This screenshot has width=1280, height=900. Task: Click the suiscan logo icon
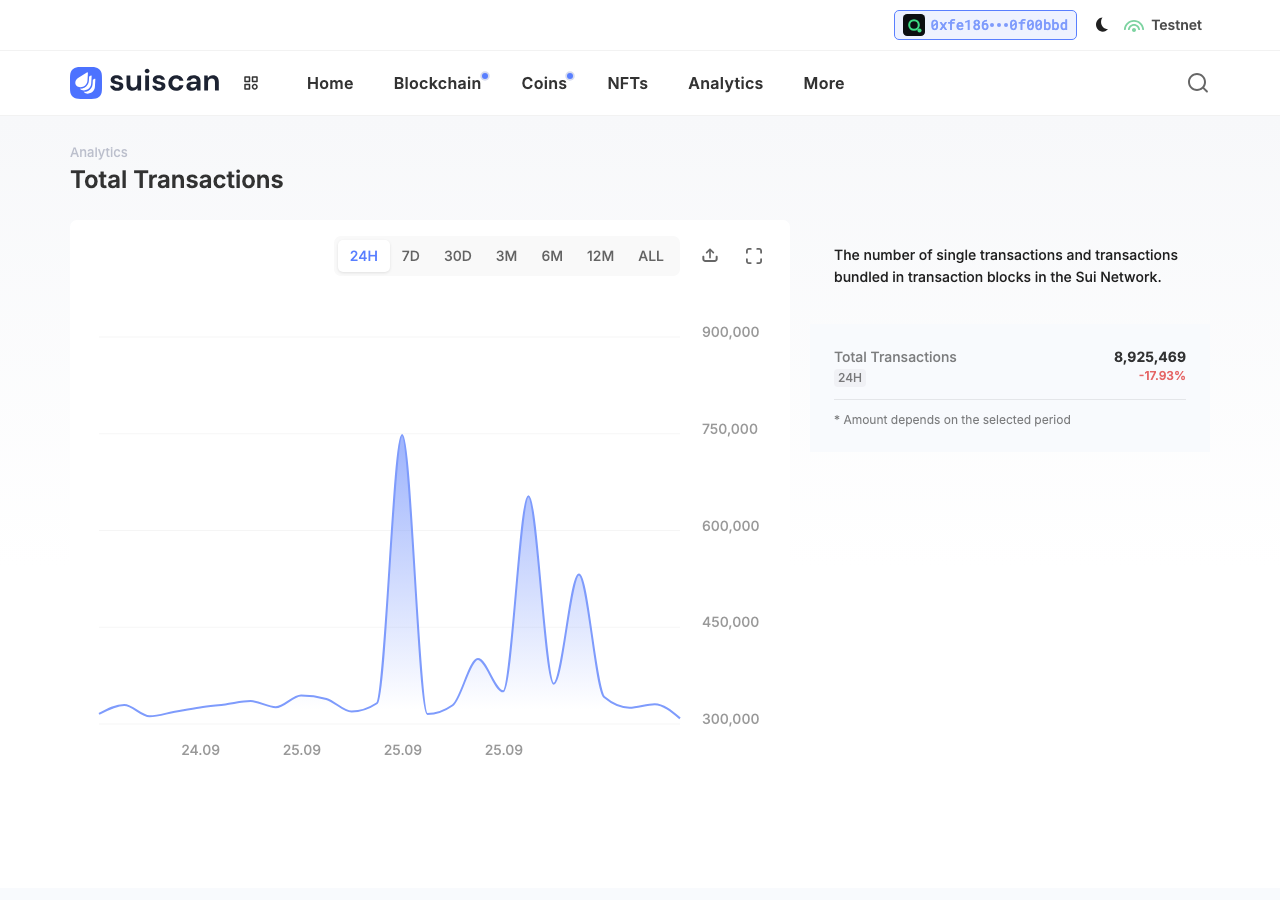(86, 83)
